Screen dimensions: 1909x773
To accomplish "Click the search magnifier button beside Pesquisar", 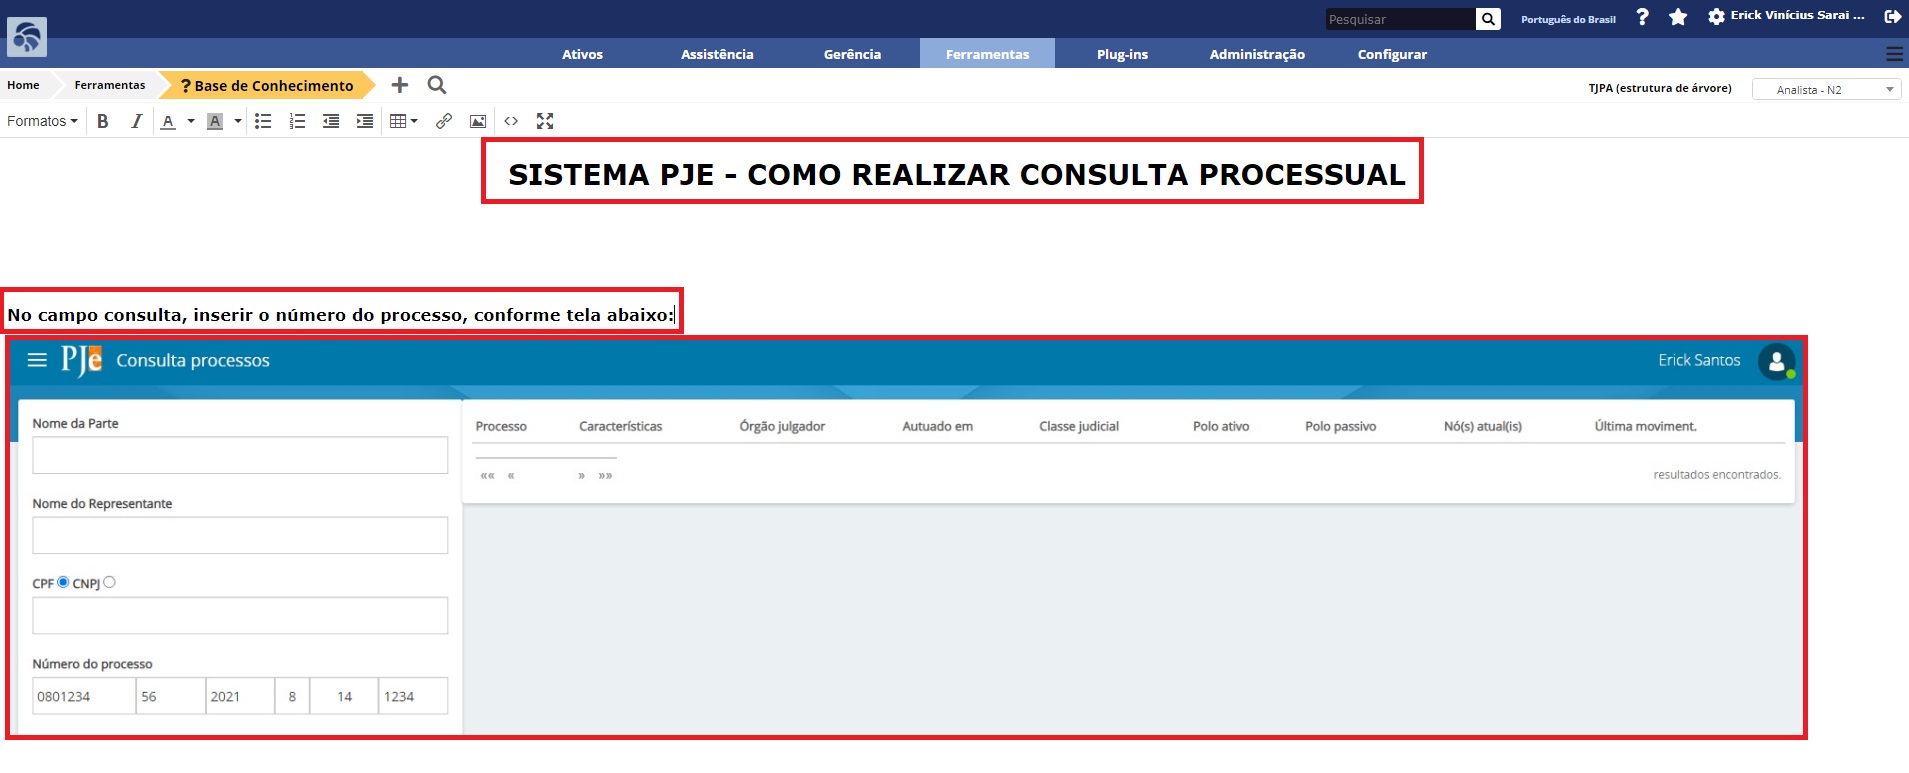I will [1488, 19].
